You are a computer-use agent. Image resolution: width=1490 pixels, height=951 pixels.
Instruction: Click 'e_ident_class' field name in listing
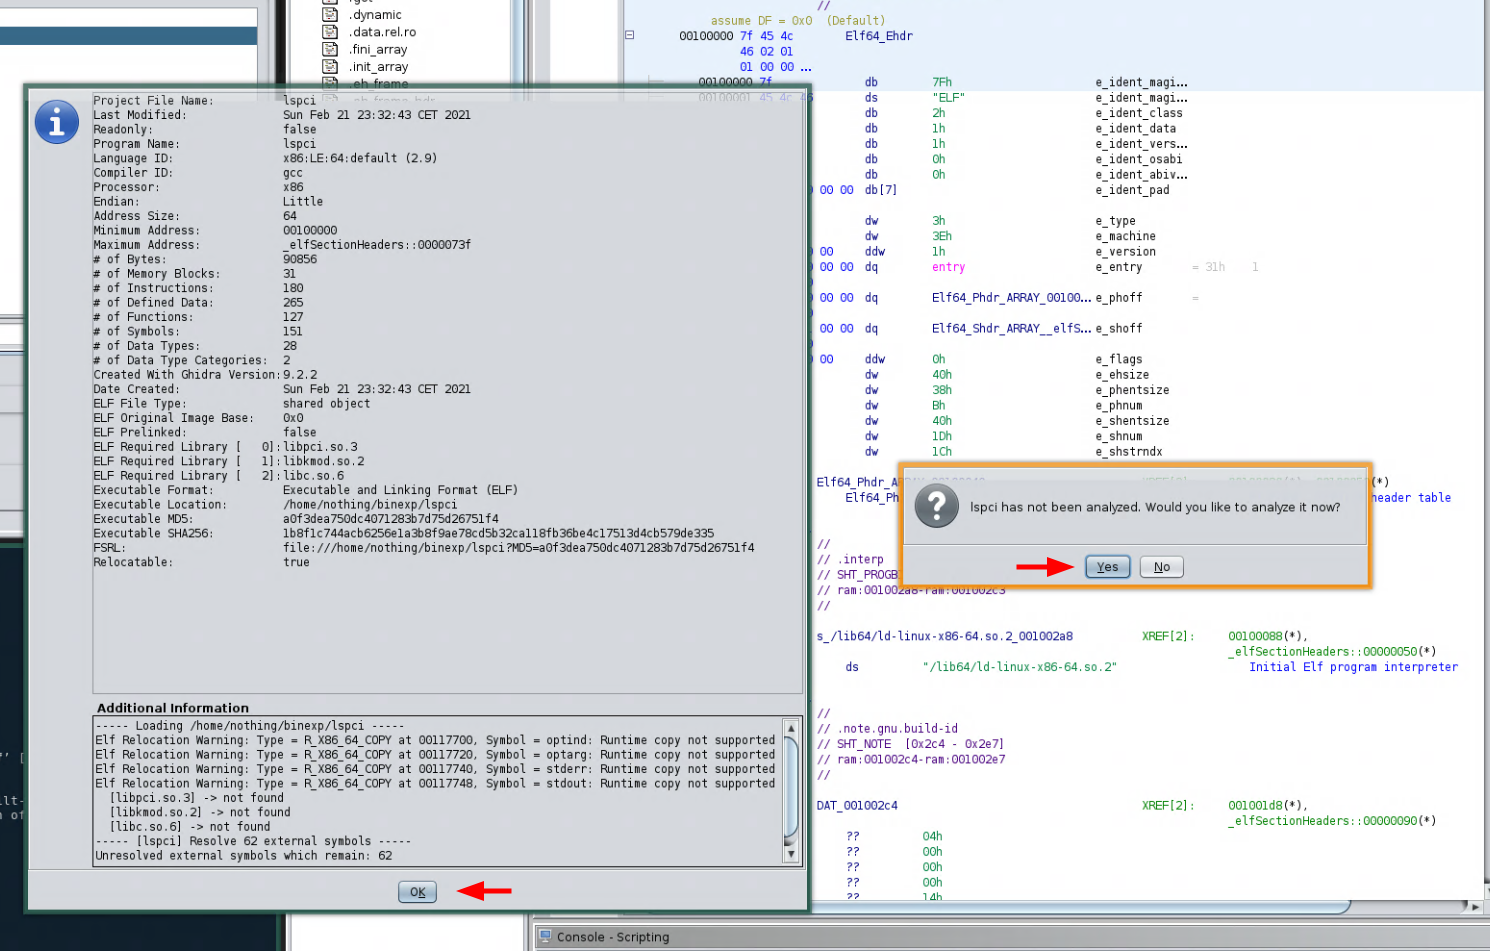click(x=1138, y=113)
